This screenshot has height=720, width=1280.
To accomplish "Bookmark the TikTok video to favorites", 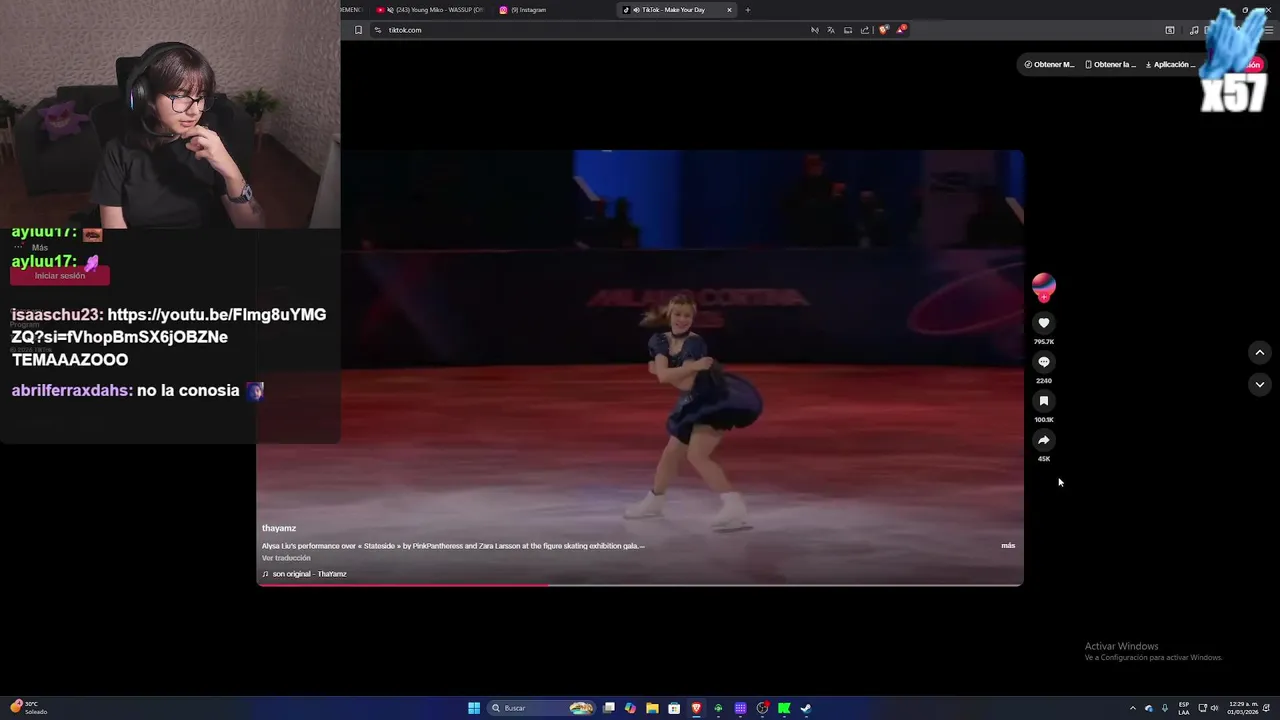I will (x=1044, y=401).
